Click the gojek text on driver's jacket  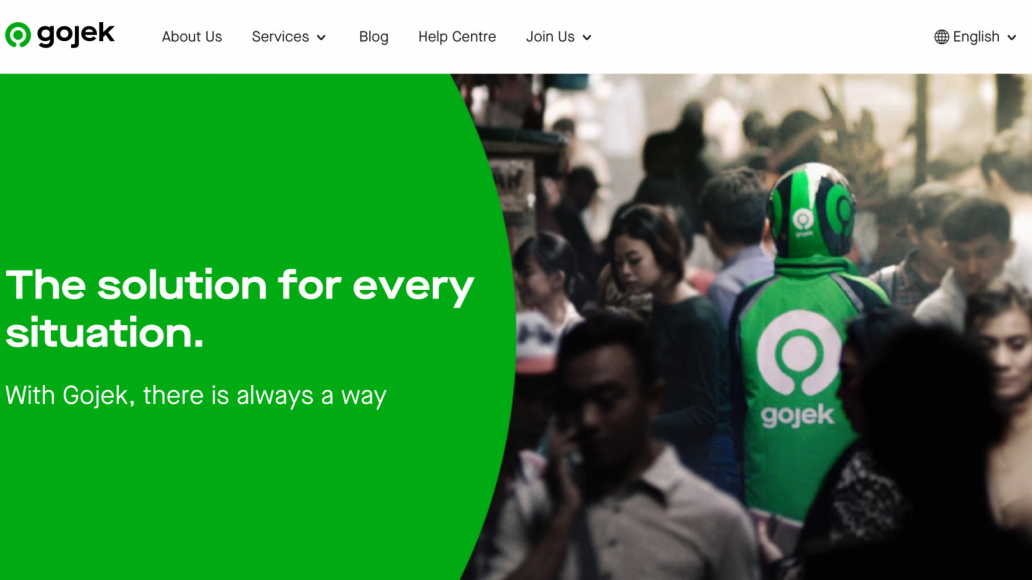pos(797,417)
